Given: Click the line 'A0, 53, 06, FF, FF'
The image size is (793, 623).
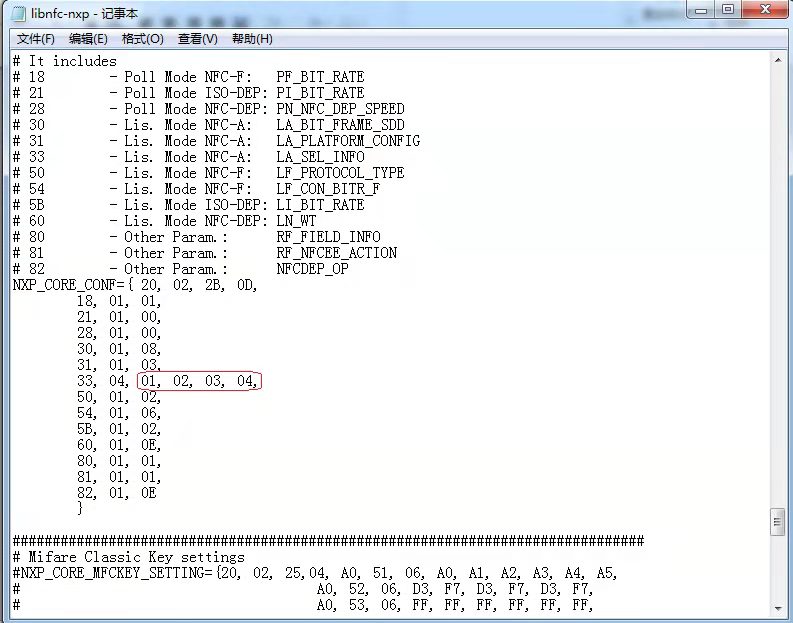Looking at the screenshot, I should (x=454, y=605).
